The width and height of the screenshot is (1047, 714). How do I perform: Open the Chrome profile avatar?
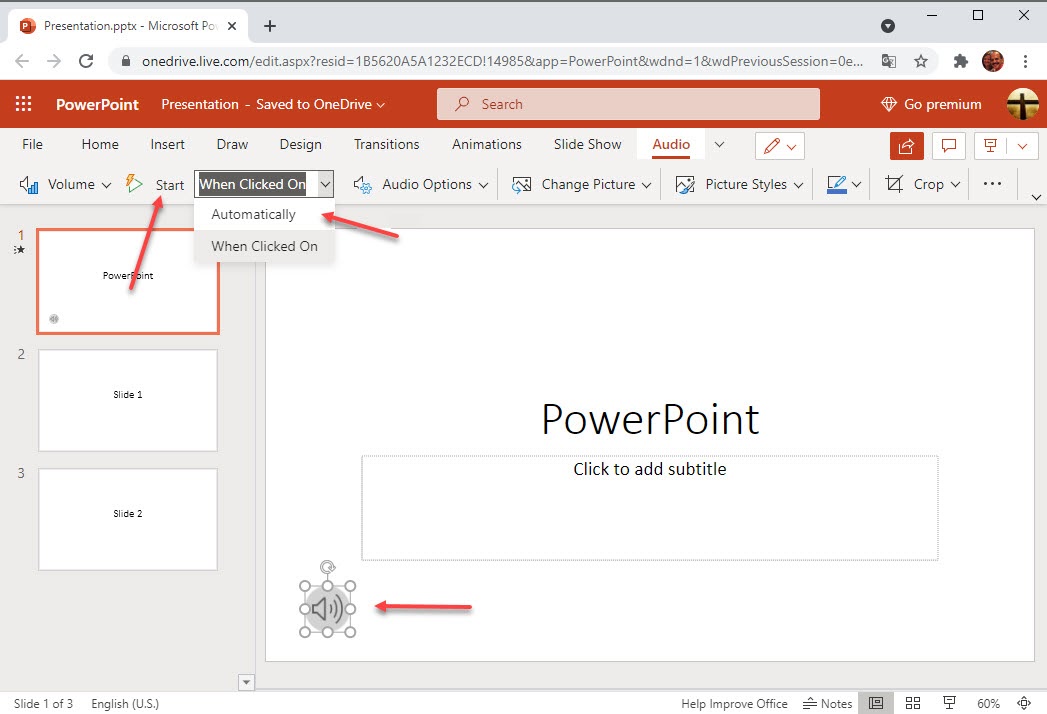[993, 61]
